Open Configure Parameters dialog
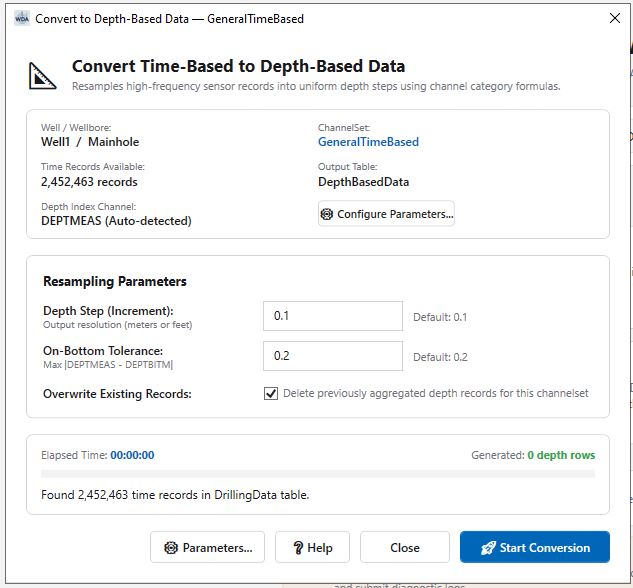This screenshot has height=588, width=633. click(386, 213)
